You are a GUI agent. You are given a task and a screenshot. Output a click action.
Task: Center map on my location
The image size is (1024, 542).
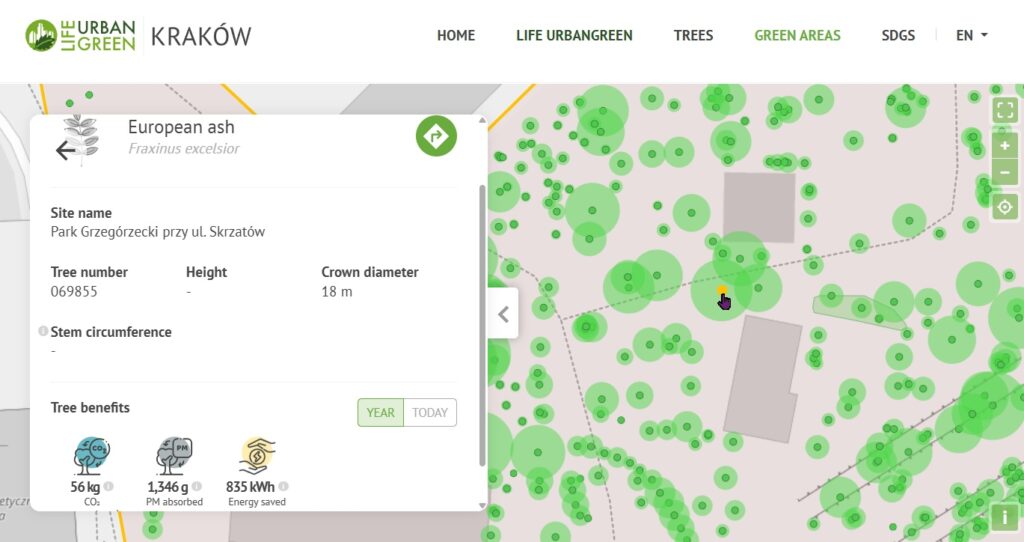1005,208
